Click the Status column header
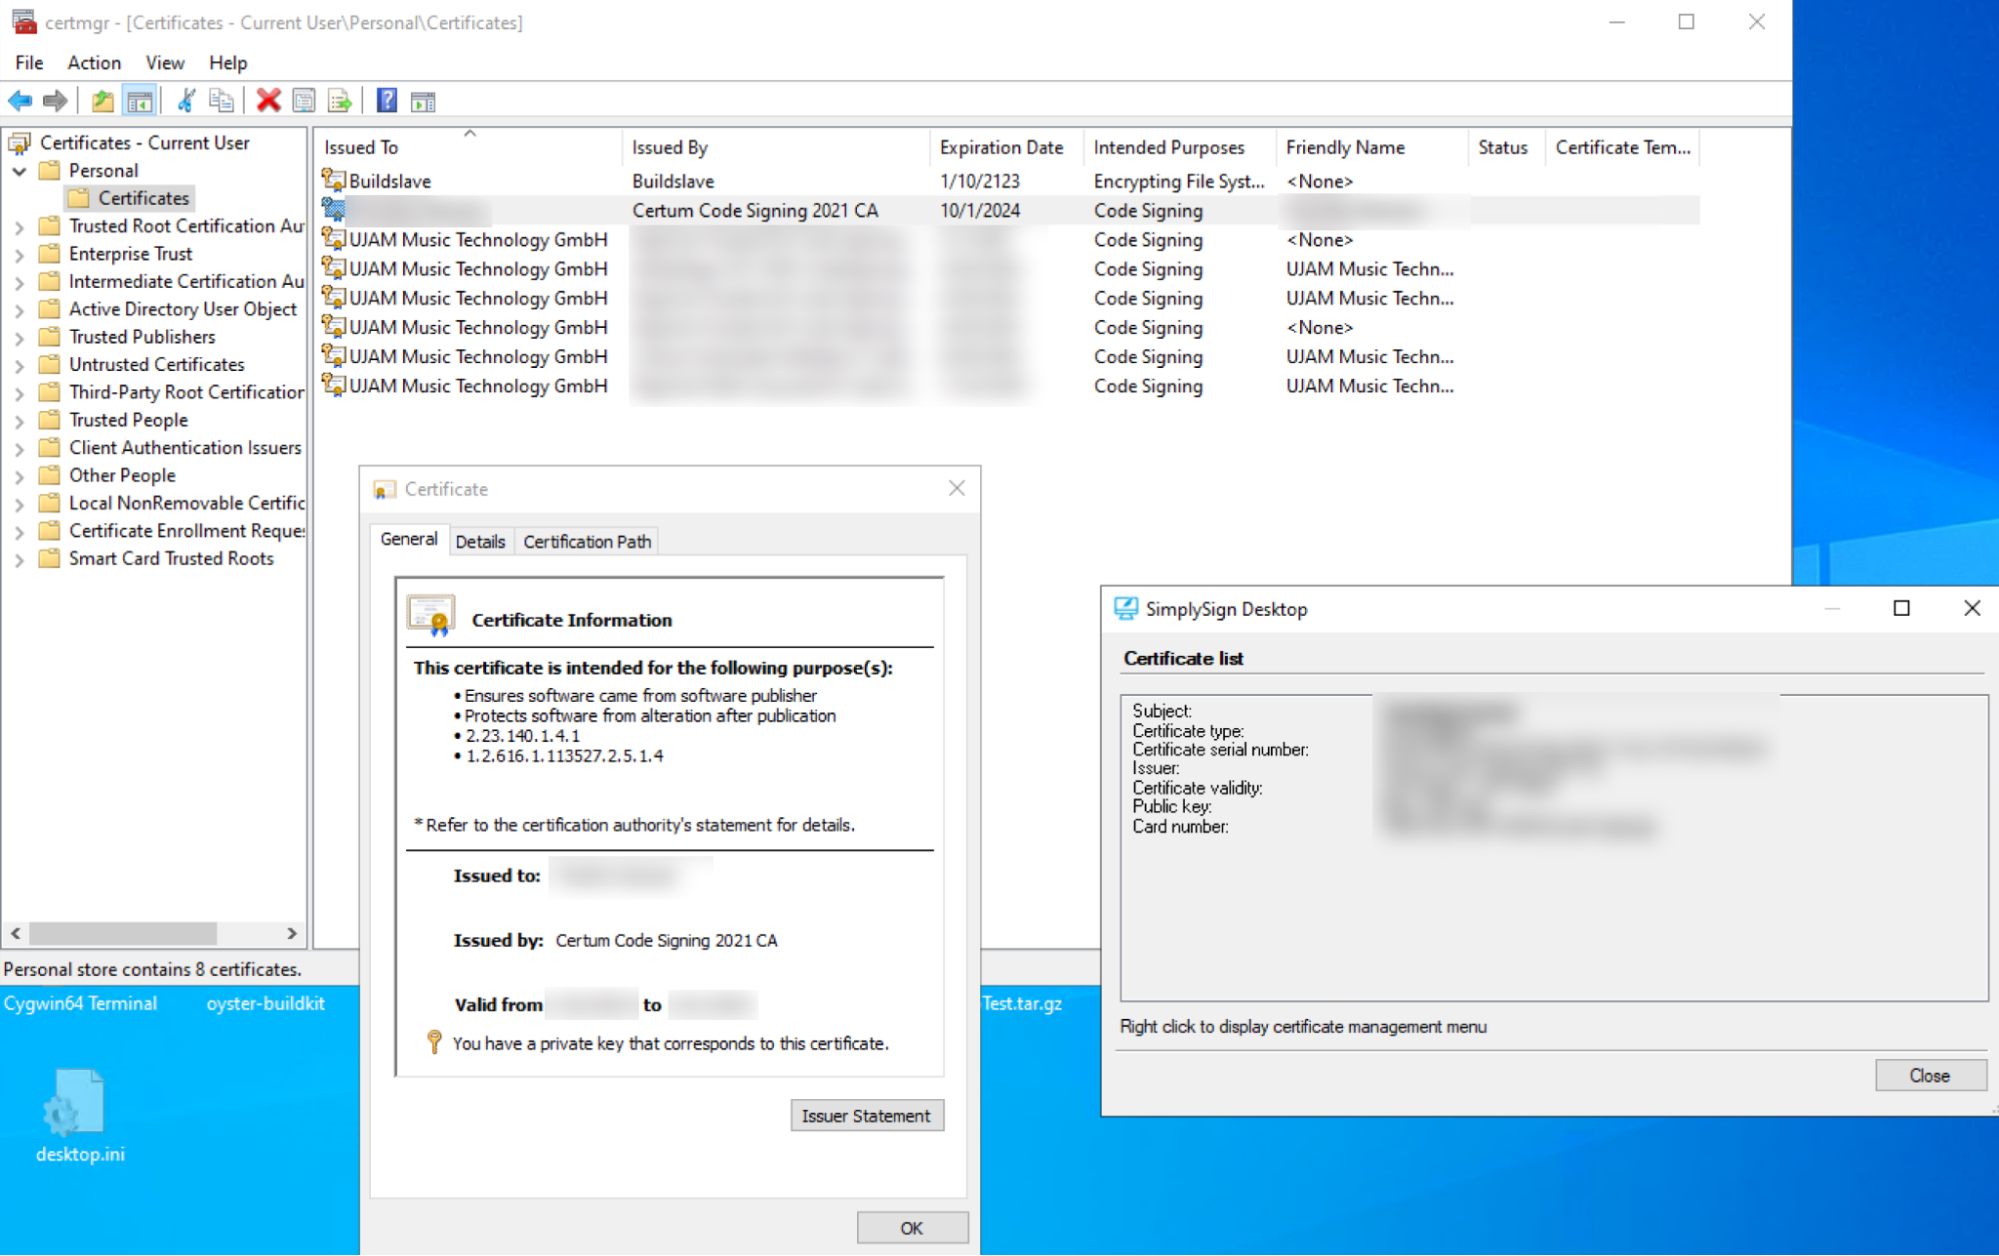 click(x=1507, y=147)
